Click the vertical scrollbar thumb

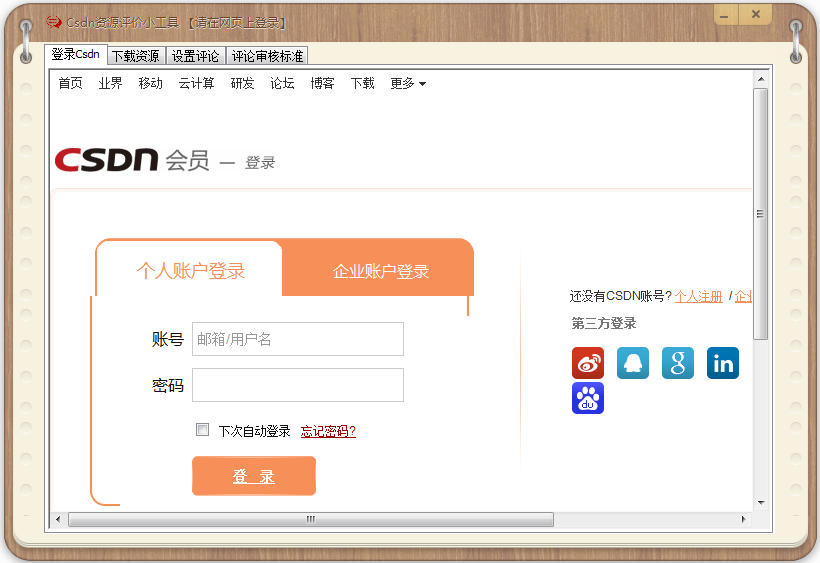761,214
